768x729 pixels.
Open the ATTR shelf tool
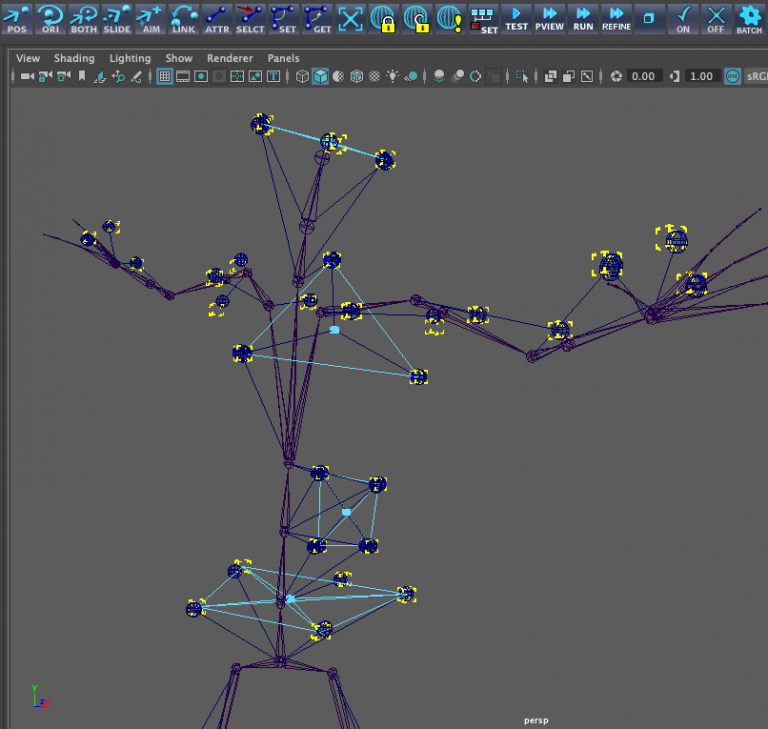pos(217,18)
